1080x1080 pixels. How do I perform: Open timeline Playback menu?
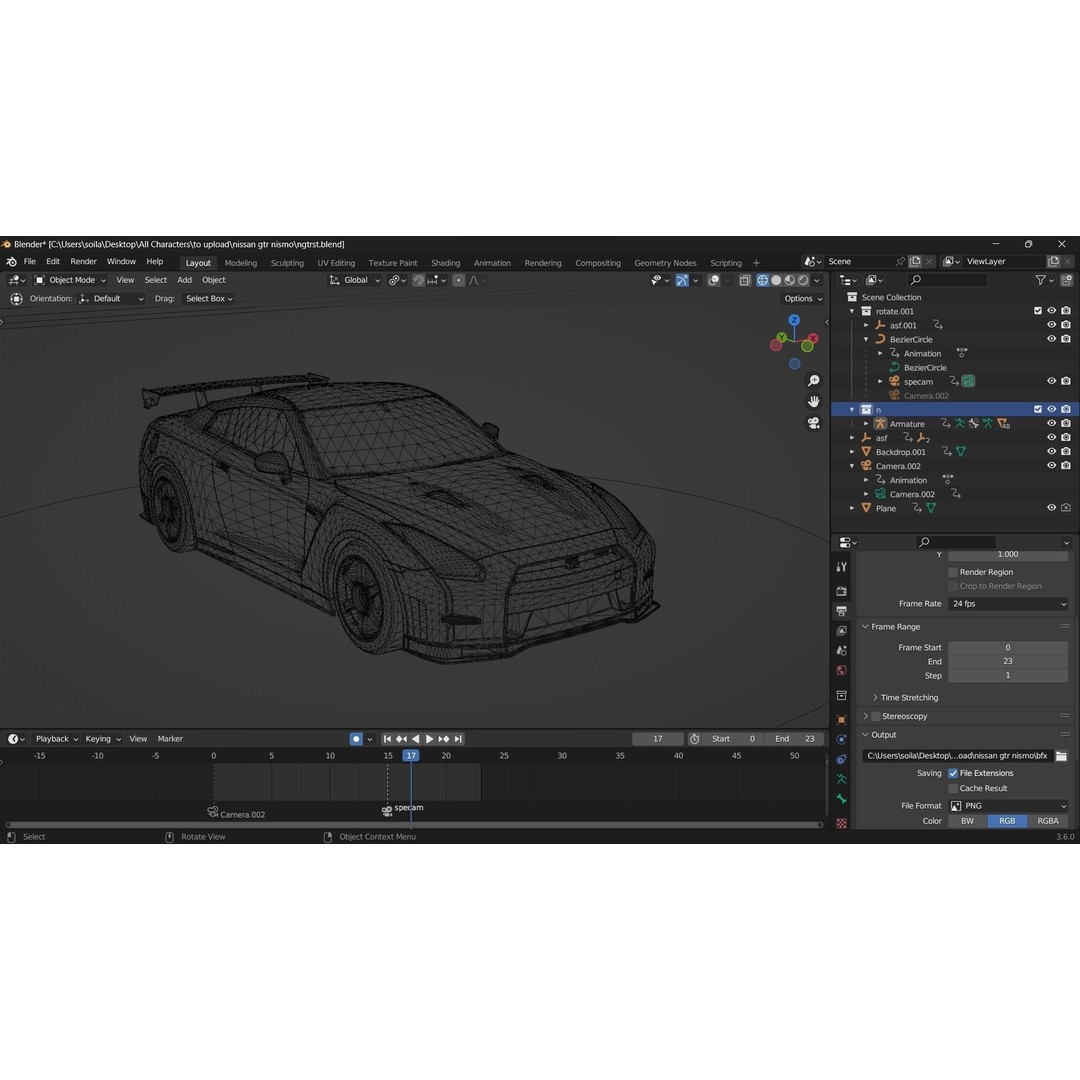(x=56, y=739)
